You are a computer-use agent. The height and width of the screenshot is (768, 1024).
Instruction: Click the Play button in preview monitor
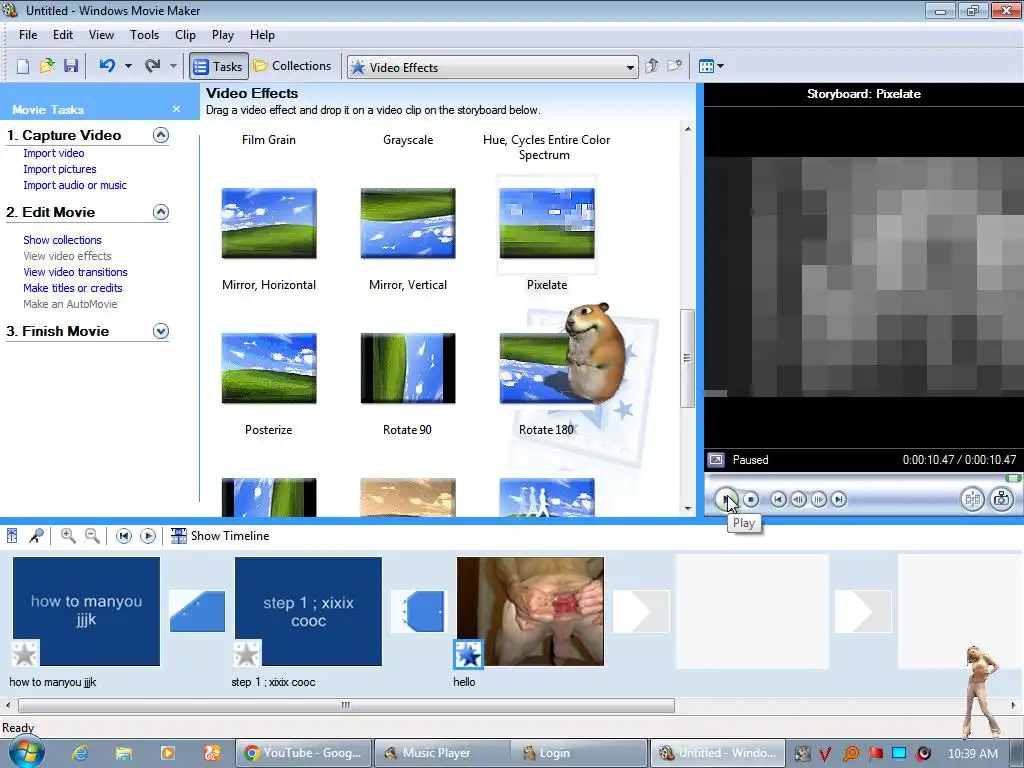click(x=726, y=500)
